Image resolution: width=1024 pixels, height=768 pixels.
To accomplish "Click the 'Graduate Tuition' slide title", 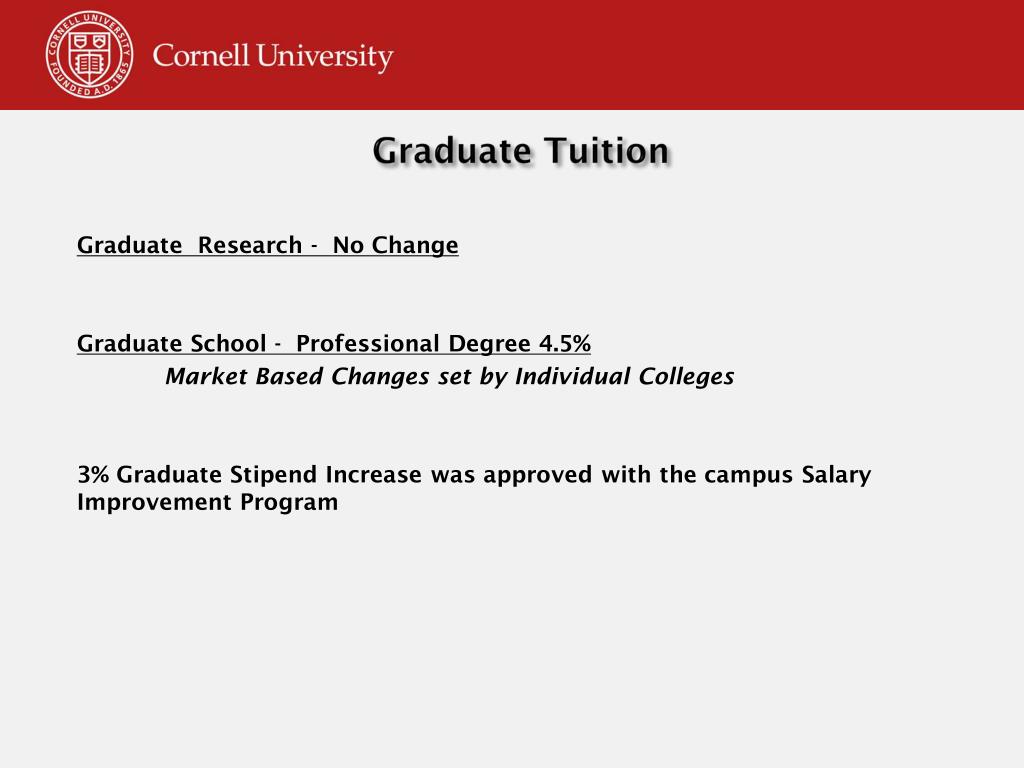I will pos(521,152).
